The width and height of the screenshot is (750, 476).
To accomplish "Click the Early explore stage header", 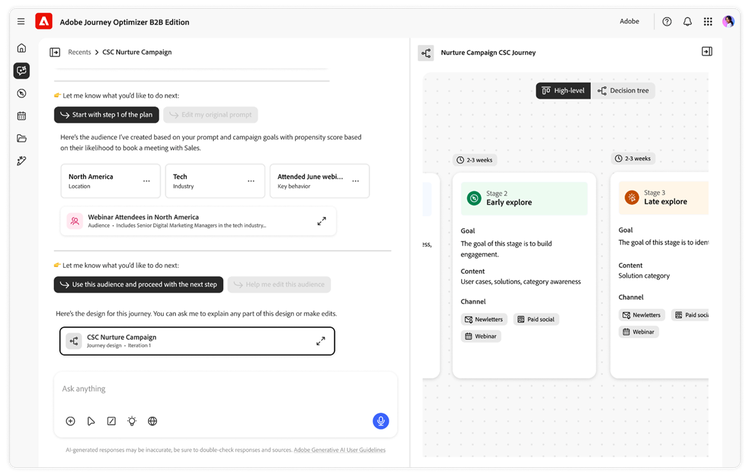I will point(524,198).
